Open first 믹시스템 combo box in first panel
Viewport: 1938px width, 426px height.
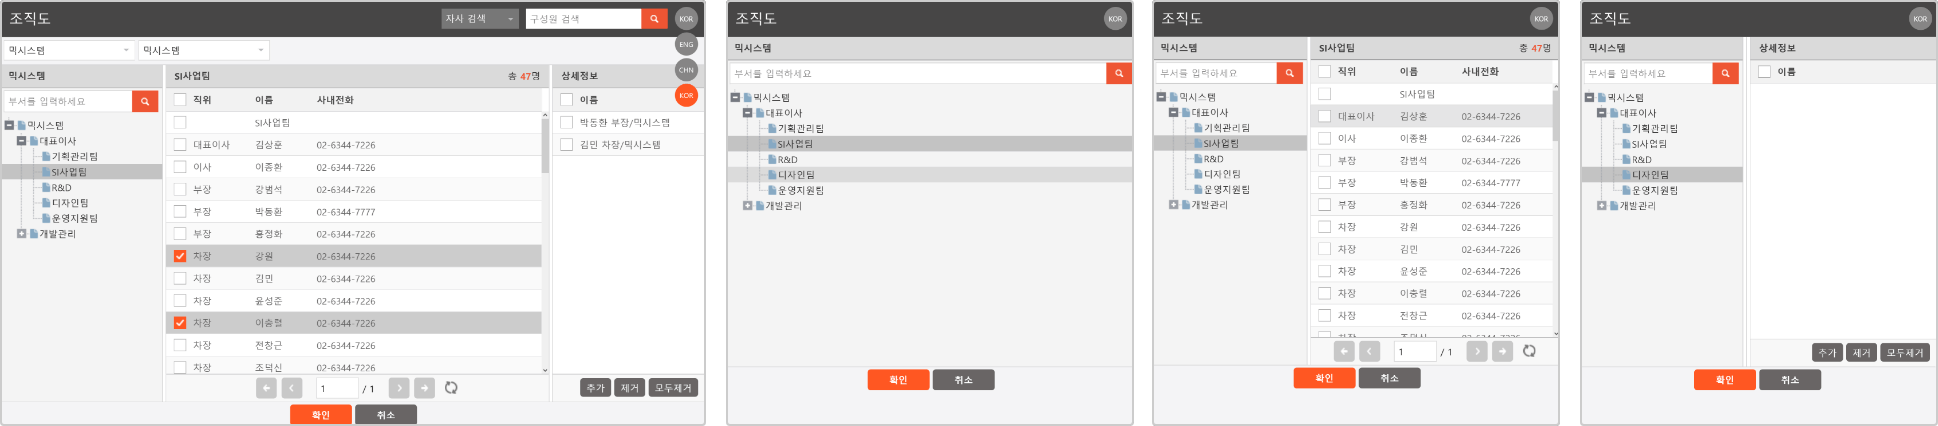click(69, 50)
